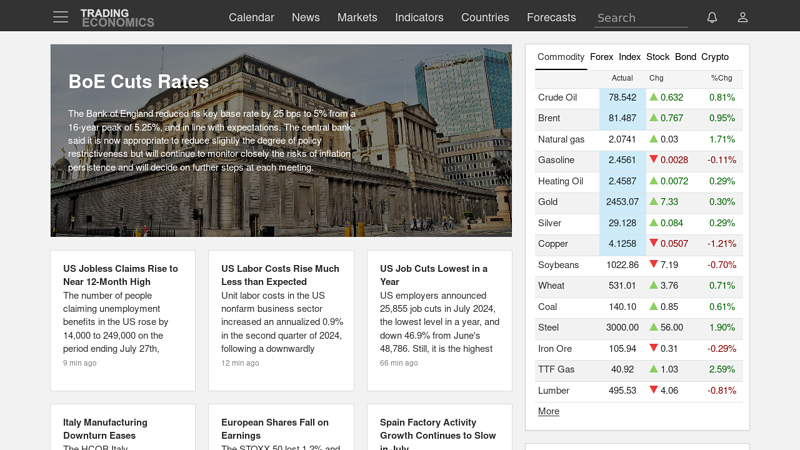Open the Silver commodity link
Screen dimensions: 800x450
pos(549,222)
